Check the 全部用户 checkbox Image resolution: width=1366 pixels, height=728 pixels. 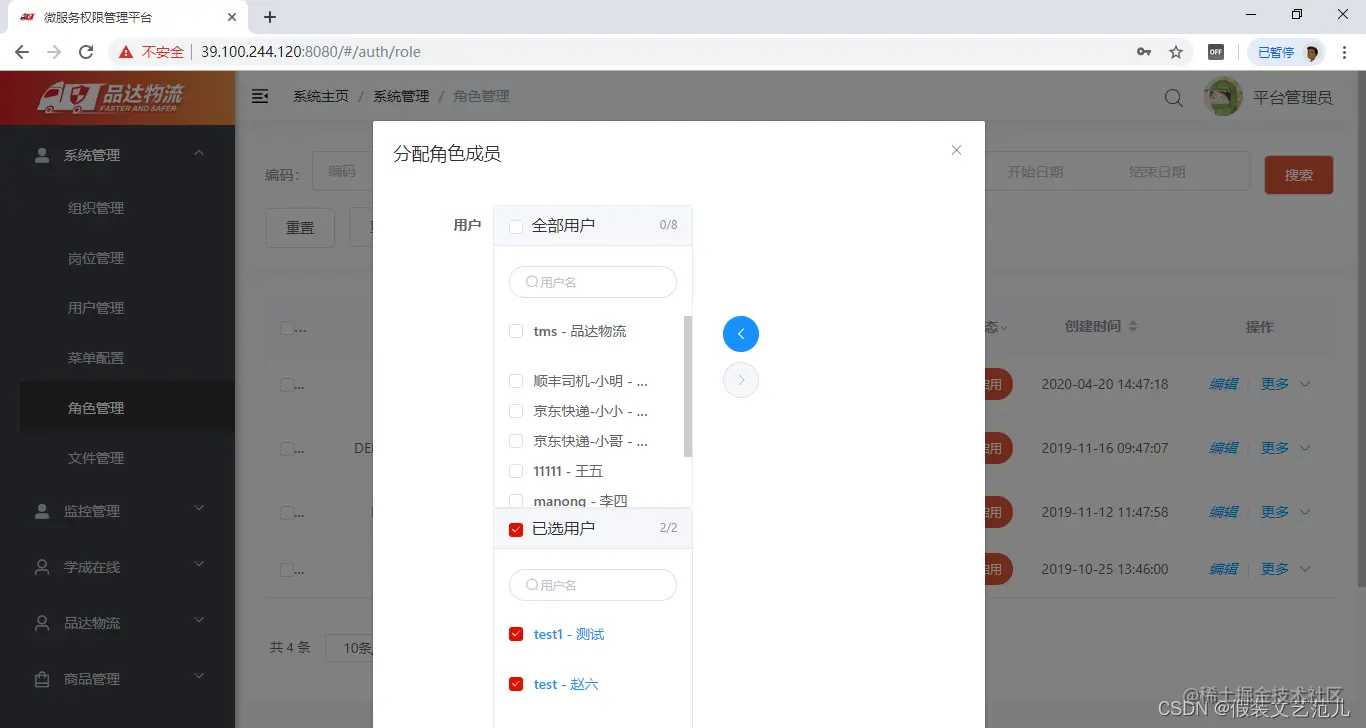515,225
